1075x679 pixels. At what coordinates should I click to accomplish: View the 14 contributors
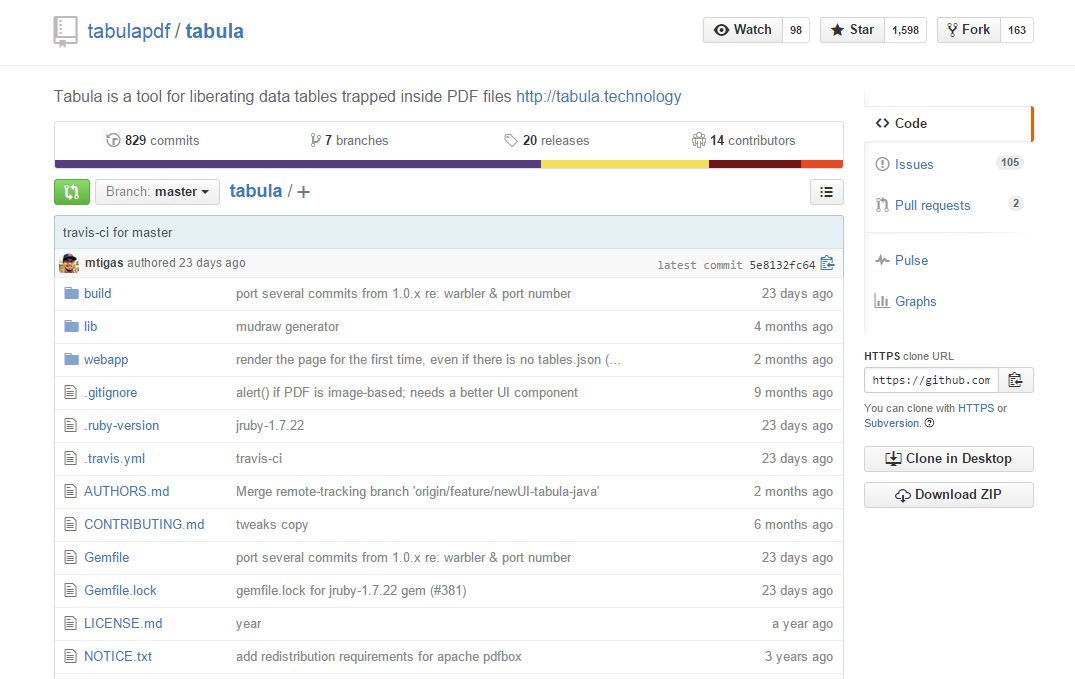click(743, 141)
